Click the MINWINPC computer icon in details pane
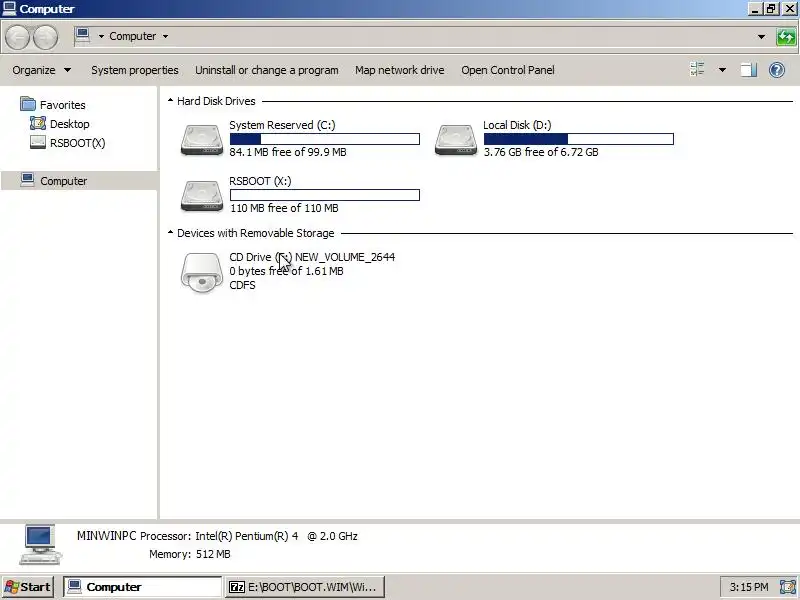Screen dimensions: 800x600 pos(40,544)
